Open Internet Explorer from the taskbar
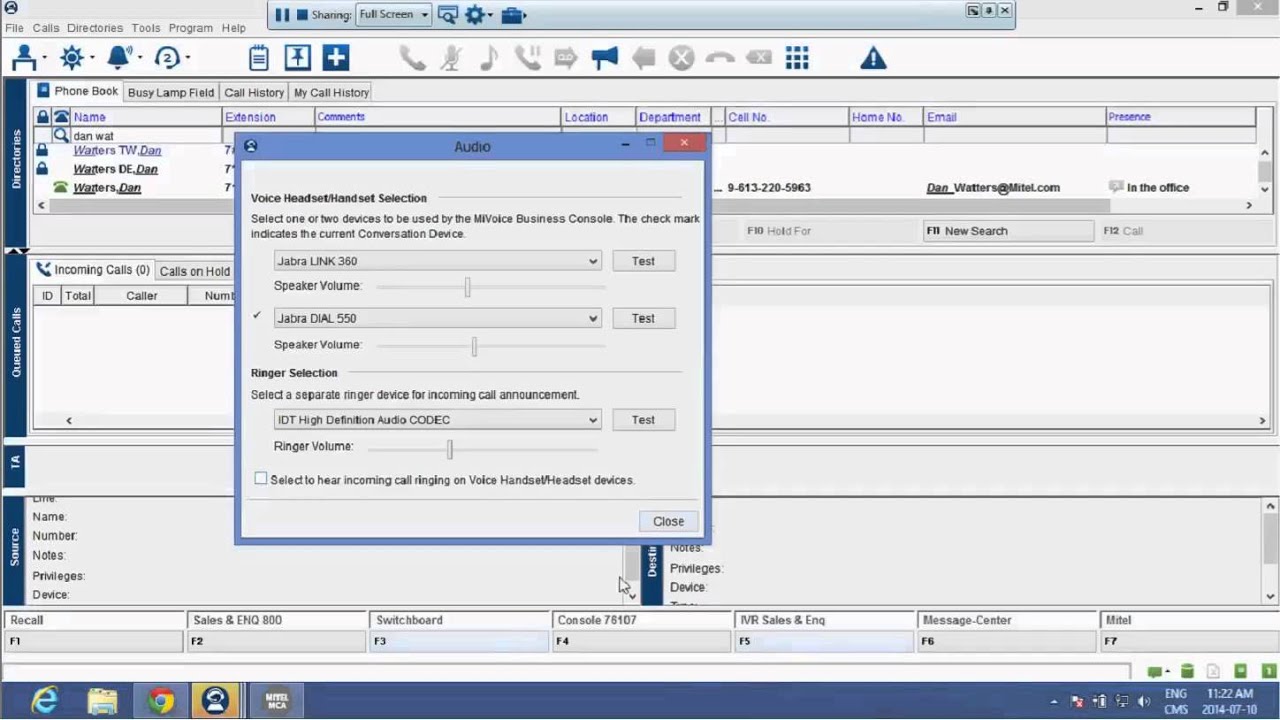Image resolution: width=1280 pixels, height=720 pixels. [x=45, y=700]
